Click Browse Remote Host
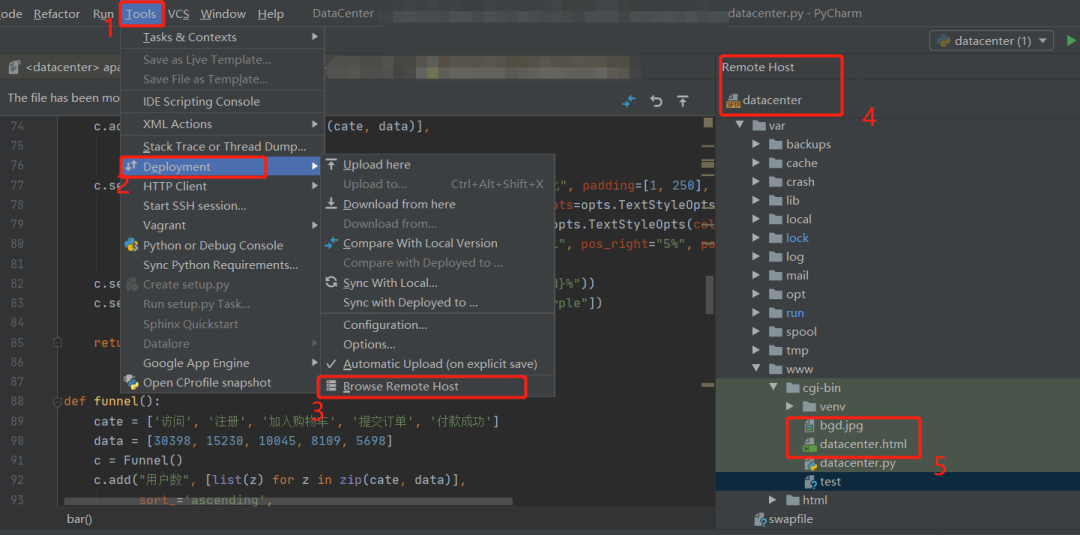The height and width of the screenshot is (535, 1080). tap(438, 387)
